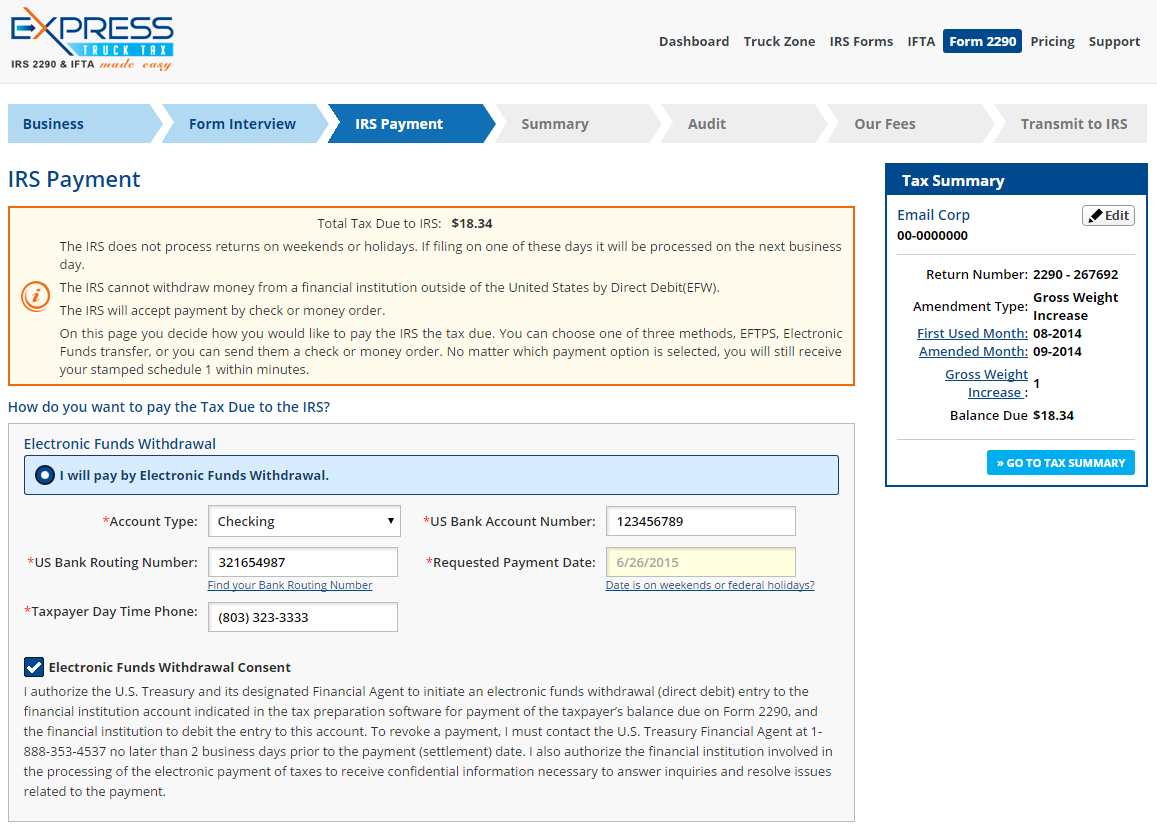1157x833 pixels.
Task: Open Truck Zone in top navigation
Action: tap(779, 41)
